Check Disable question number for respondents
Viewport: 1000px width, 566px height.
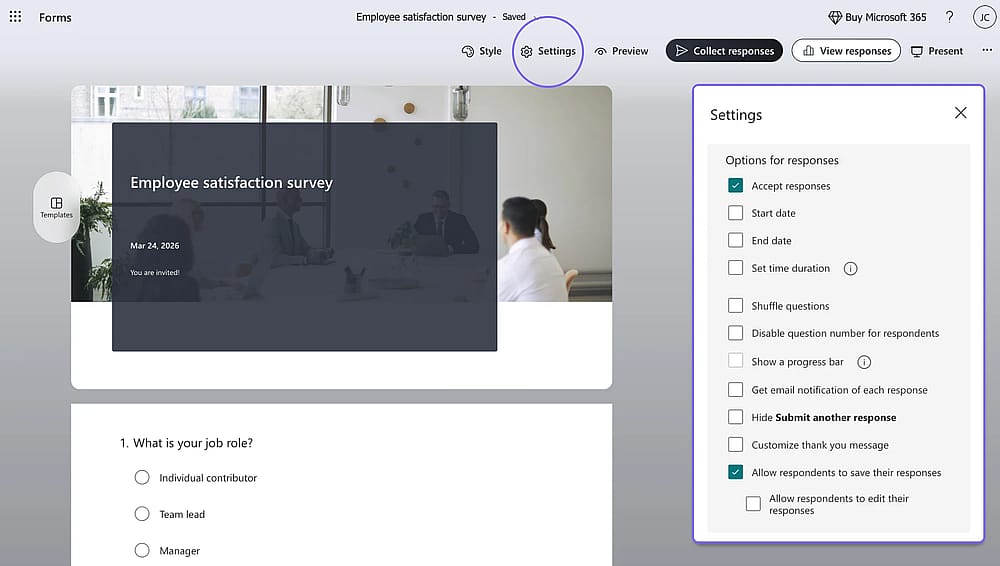click(x=735, y=332)
